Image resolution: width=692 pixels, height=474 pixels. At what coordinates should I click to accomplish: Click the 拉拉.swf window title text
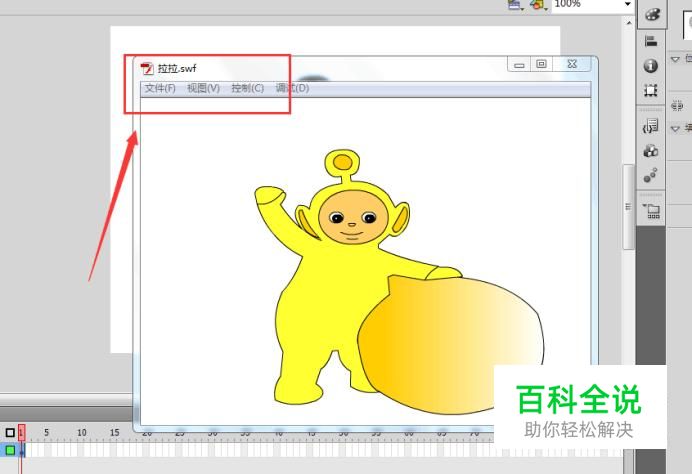(177, 68)
